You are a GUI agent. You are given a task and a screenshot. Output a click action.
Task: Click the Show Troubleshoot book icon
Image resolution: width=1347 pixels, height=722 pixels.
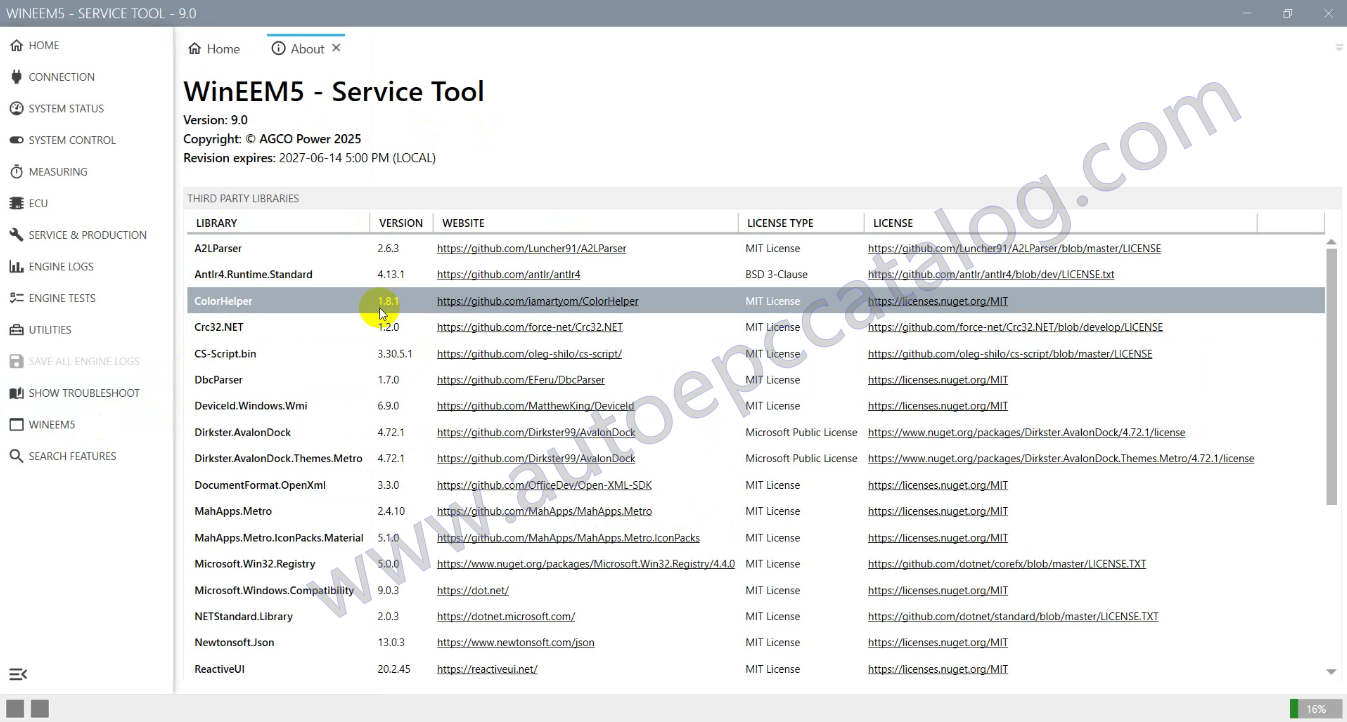tap(16, 393)
